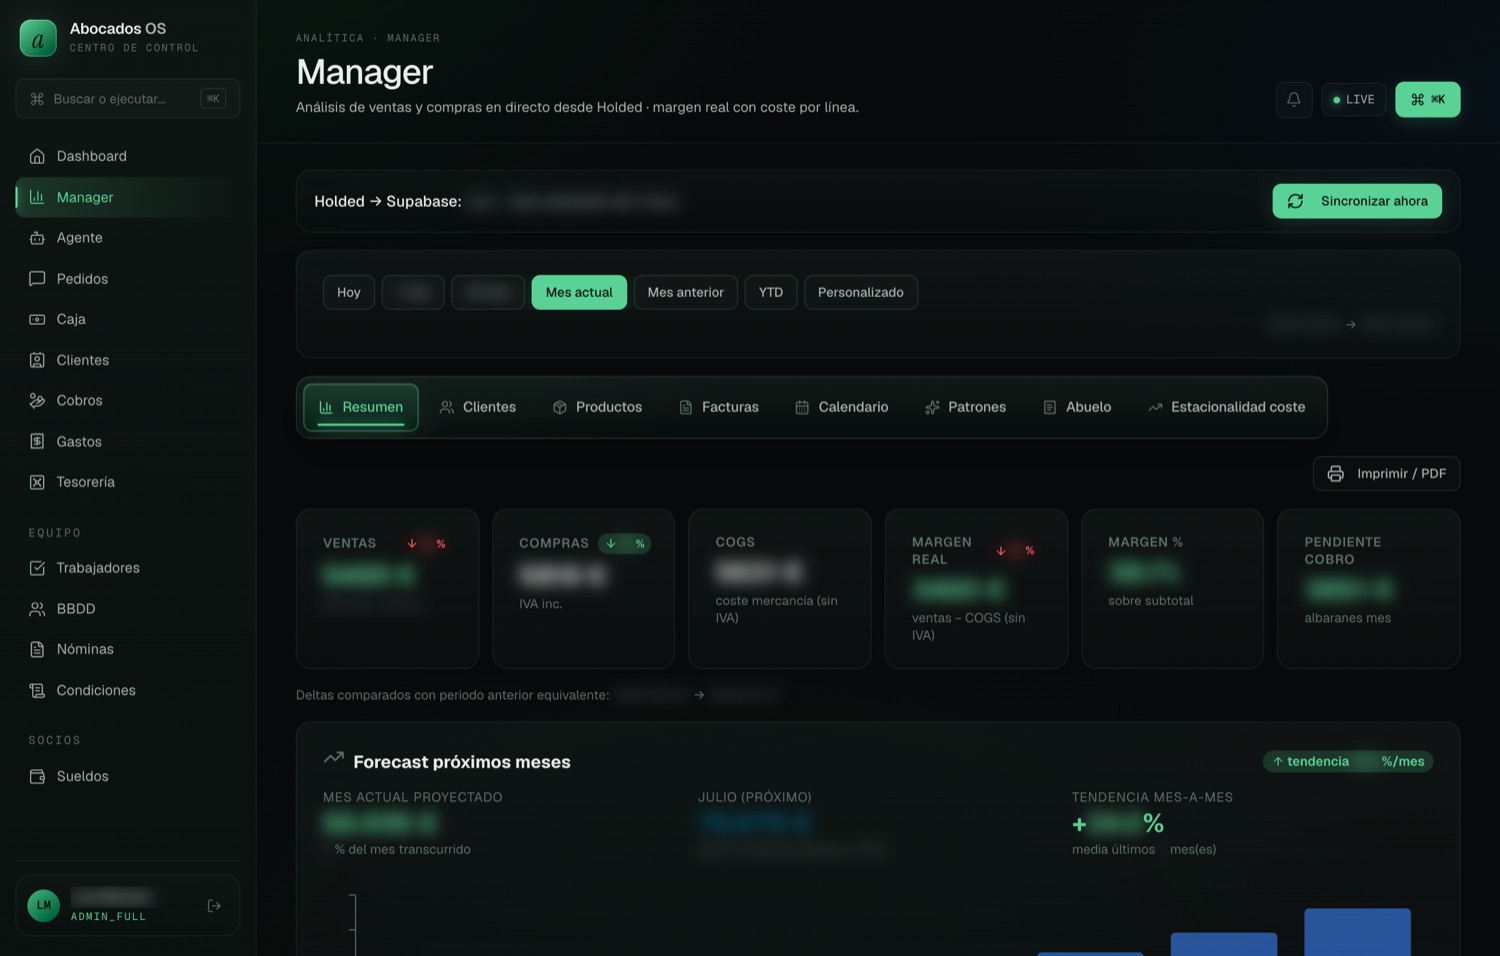Image resolution: width=1500 pixels, height=956 pixels.
Task: Switch to the Clientes tab
Action: (478, 407)
